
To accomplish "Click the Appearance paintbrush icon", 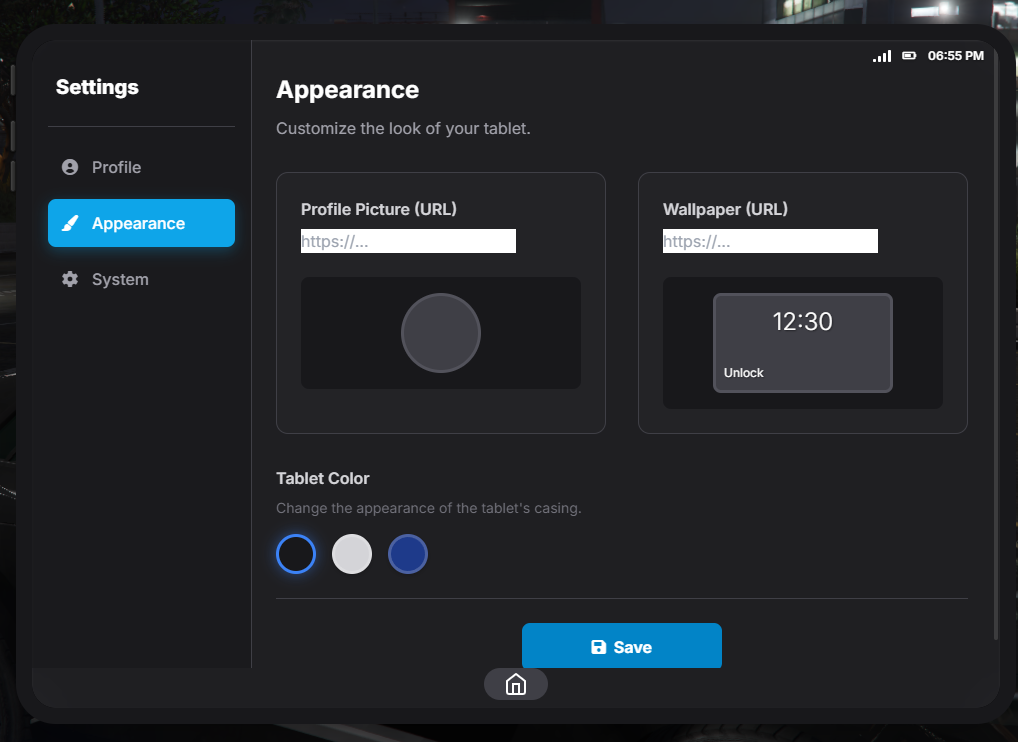I will click(x=70, y=223).
